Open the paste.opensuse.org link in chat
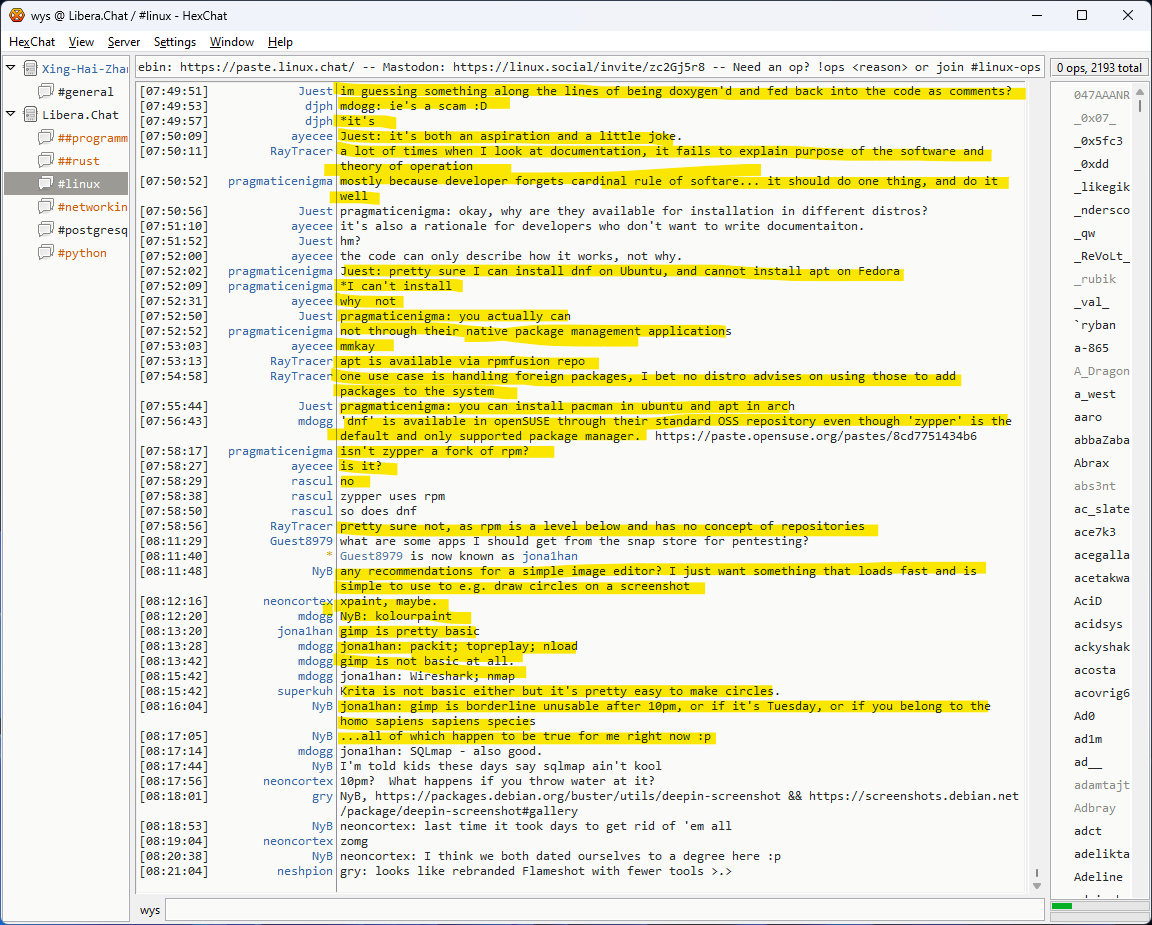Image resolution: width=1152 pixels, height=925 pixels. click(x=815, y=436)
